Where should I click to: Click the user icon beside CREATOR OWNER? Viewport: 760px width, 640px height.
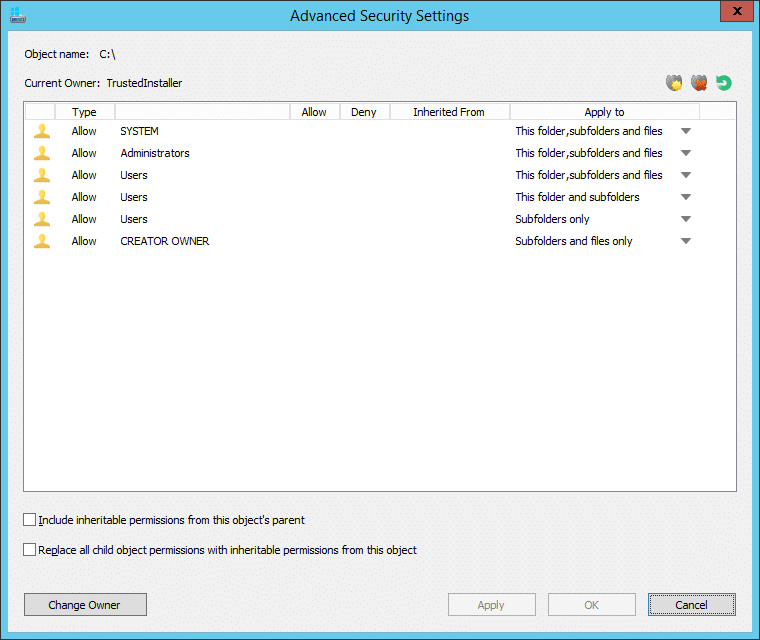42,241
